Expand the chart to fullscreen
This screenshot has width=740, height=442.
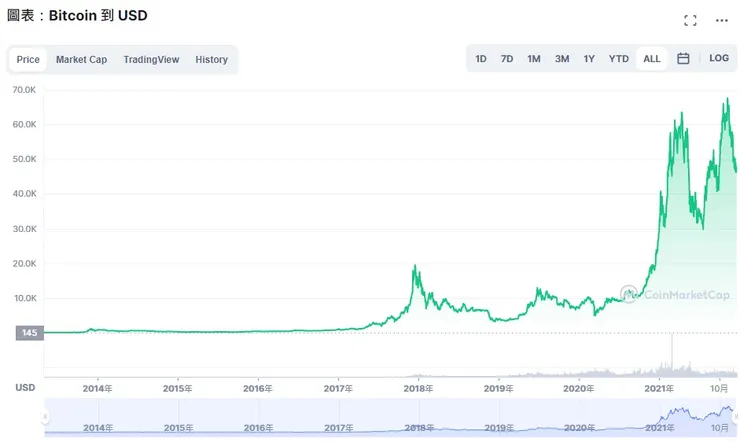pyautogui.click(x=690, y=20)
